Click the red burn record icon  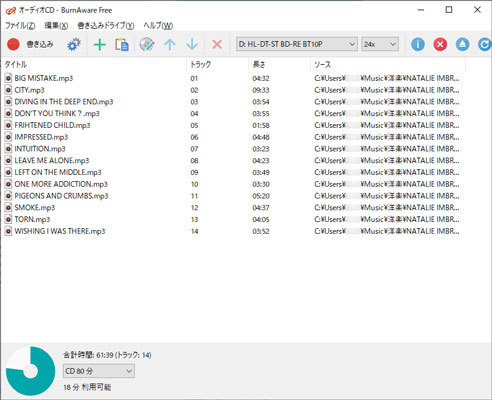tap(13, 44)
